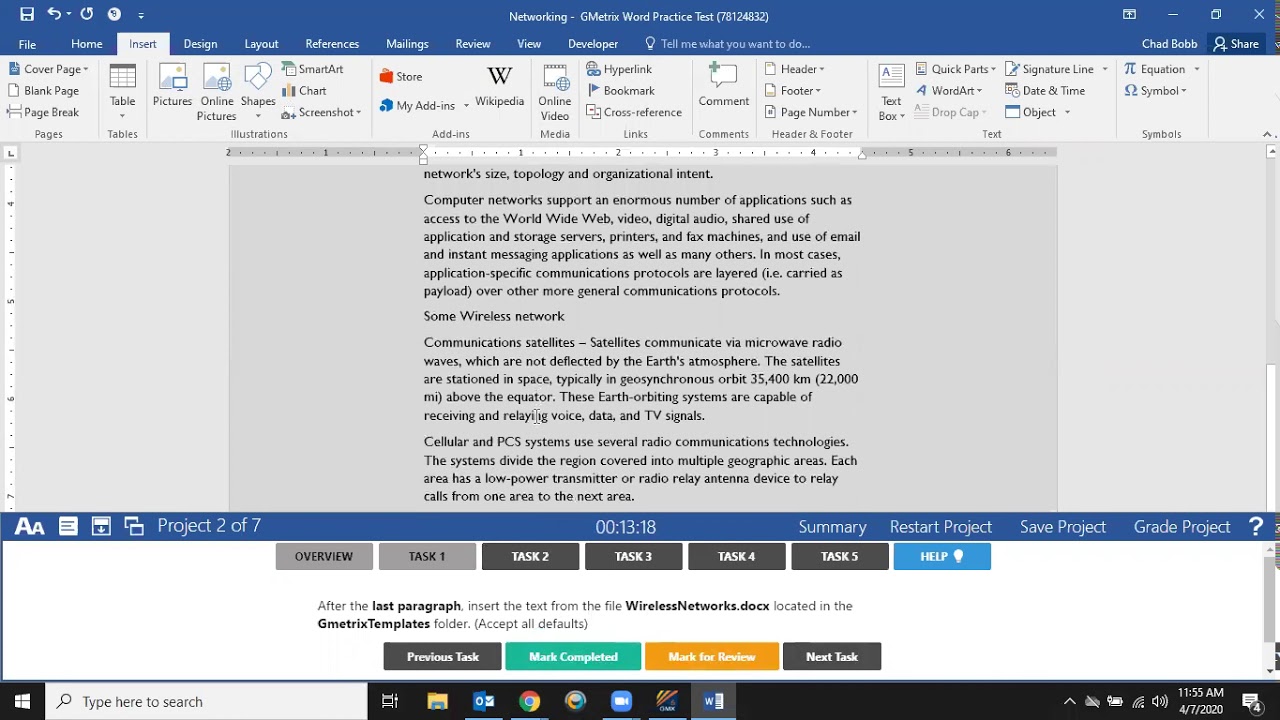Open Outlook from the taskbar
The height and width of the screenshot is (720, 1280).
[x=484, y=701]
